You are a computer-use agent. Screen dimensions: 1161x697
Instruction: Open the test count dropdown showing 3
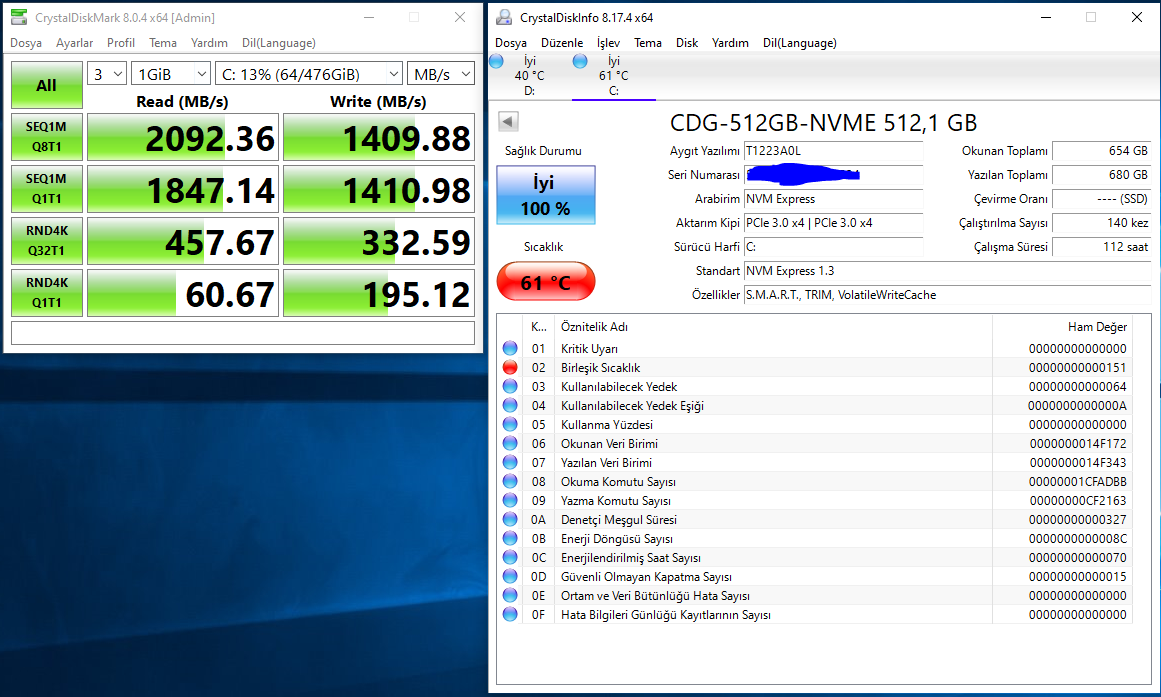[107, 73]
